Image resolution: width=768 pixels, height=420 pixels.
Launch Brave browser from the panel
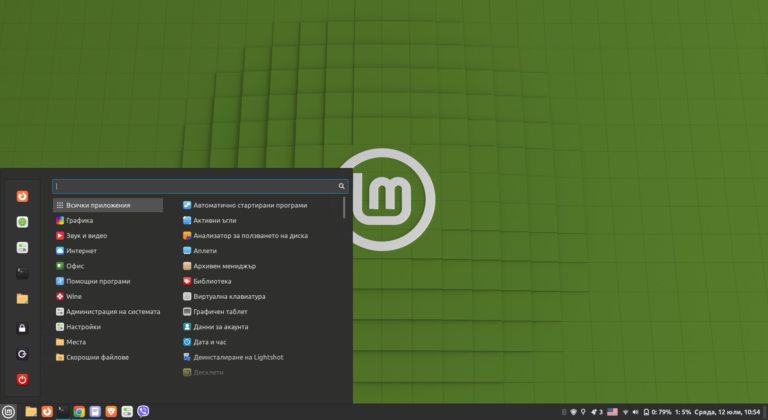pyautogui.click(x=111, y=412)
